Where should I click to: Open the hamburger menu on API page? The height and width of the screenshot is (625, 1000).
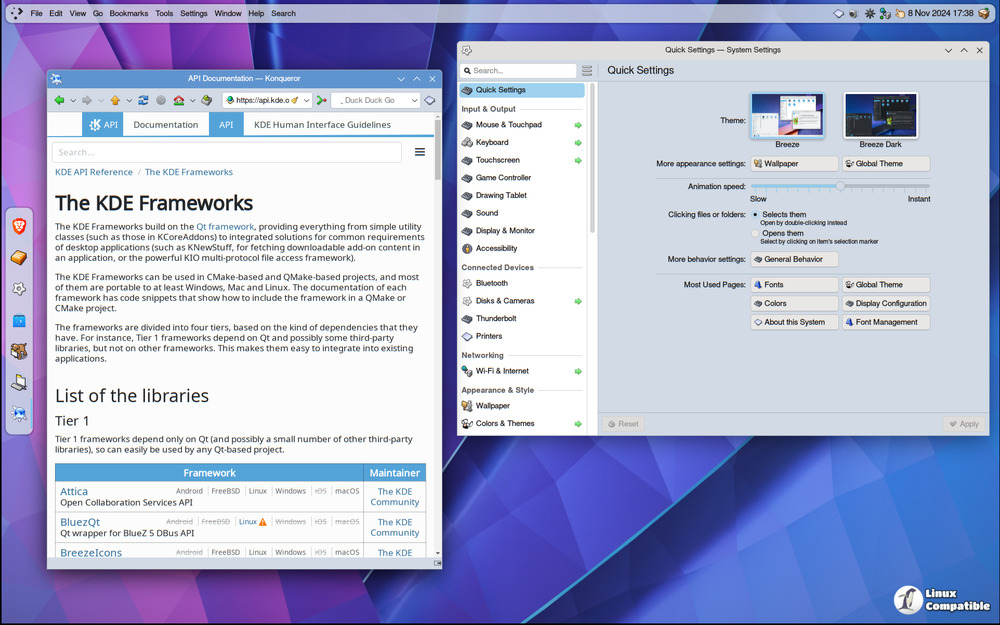coord(420,152)
